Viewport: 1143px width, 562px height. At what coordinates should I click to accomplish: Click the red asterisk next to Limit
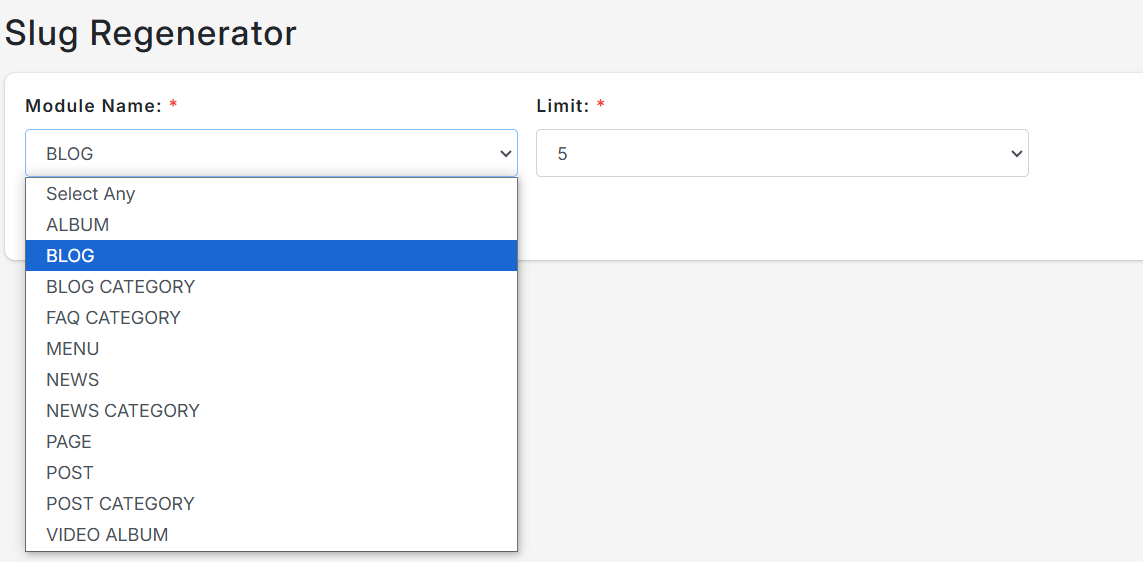pos(601,104)
